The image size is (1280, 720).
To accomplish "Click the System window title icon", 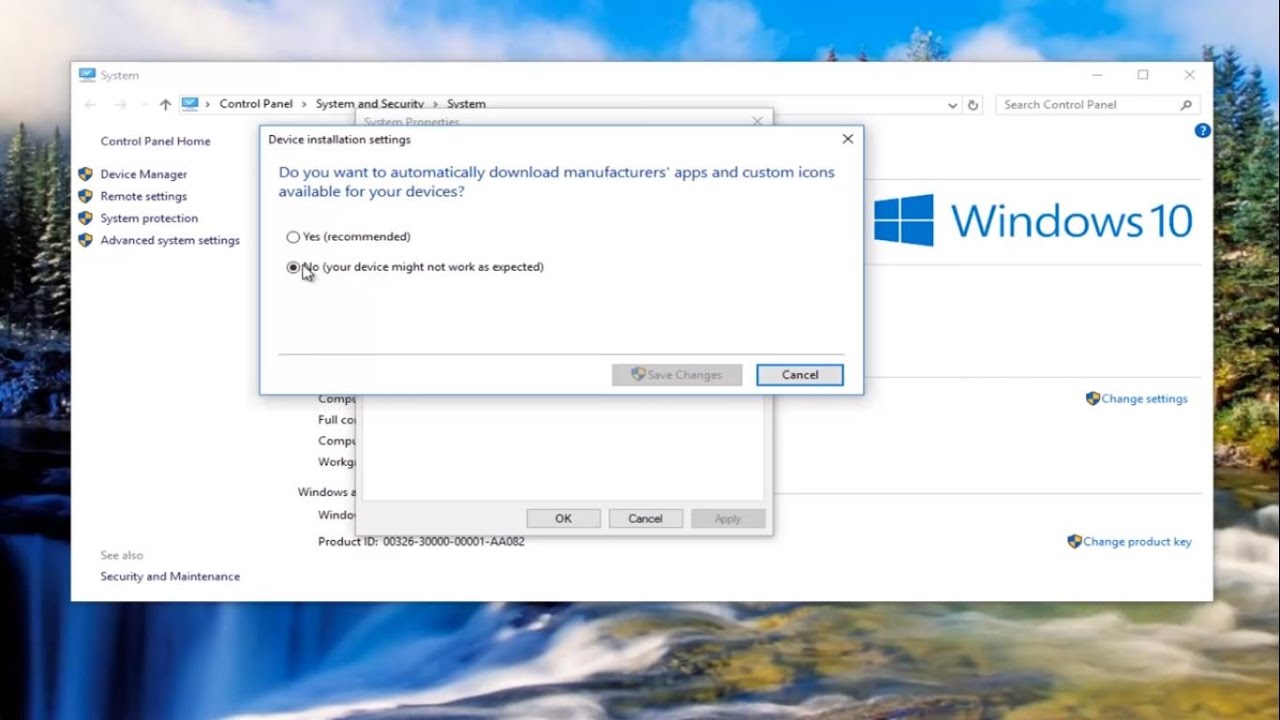I will (87, 75).
